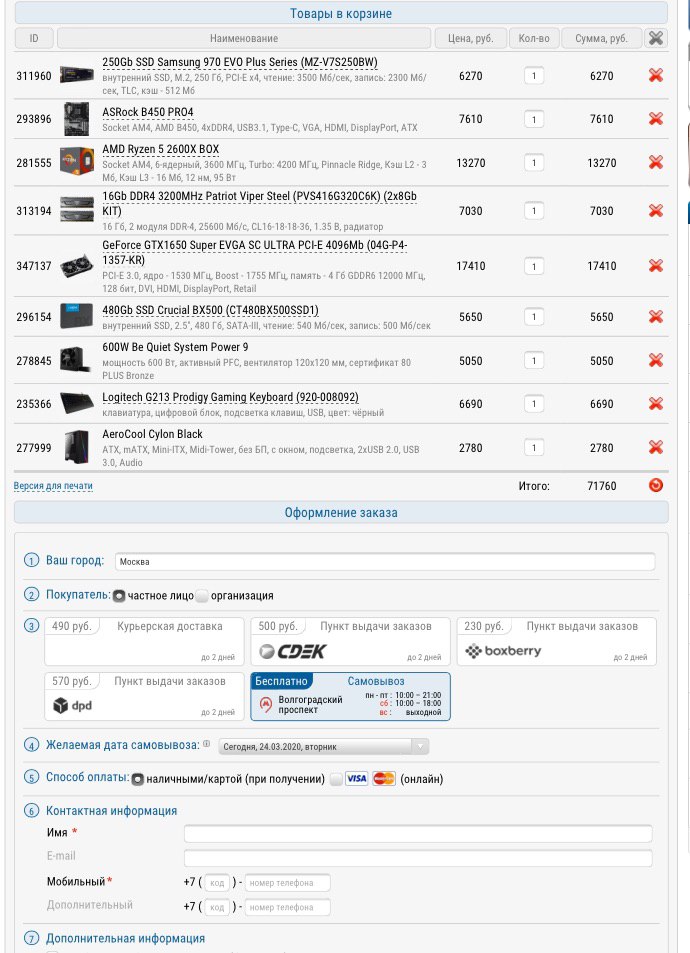This screenshot has width=690, height=953.
Task: Edit quantity field for Samsung 970 EVO SSD
Action: (x=534, y=76)
